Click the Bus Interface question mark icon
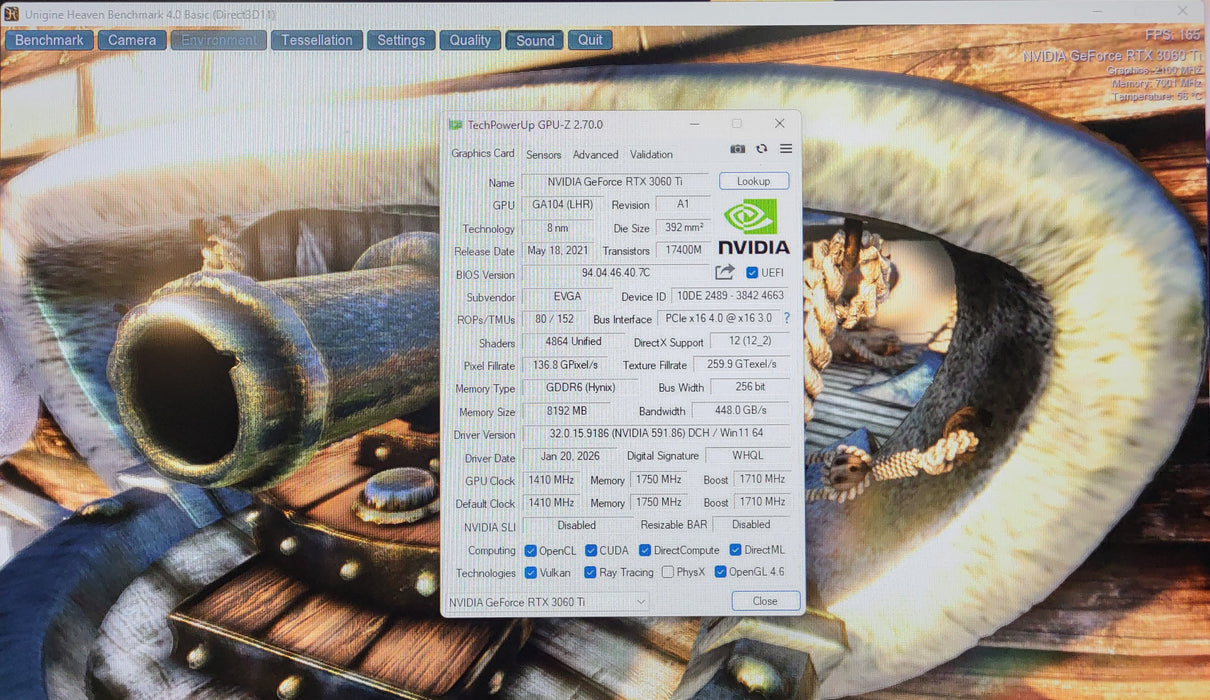The image size is (1210, 700). coord(786,318)
